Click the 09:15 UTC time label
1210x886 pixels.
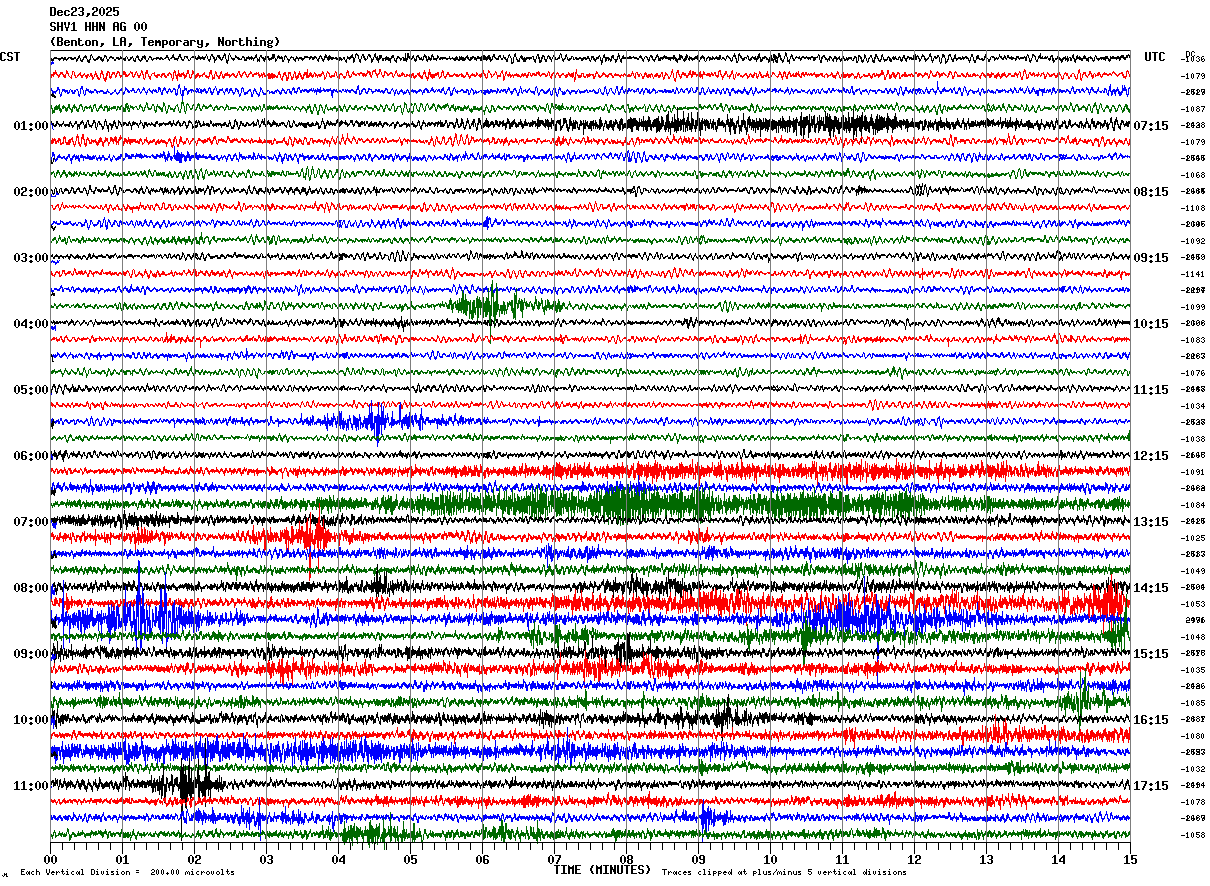pos(1152,258)
